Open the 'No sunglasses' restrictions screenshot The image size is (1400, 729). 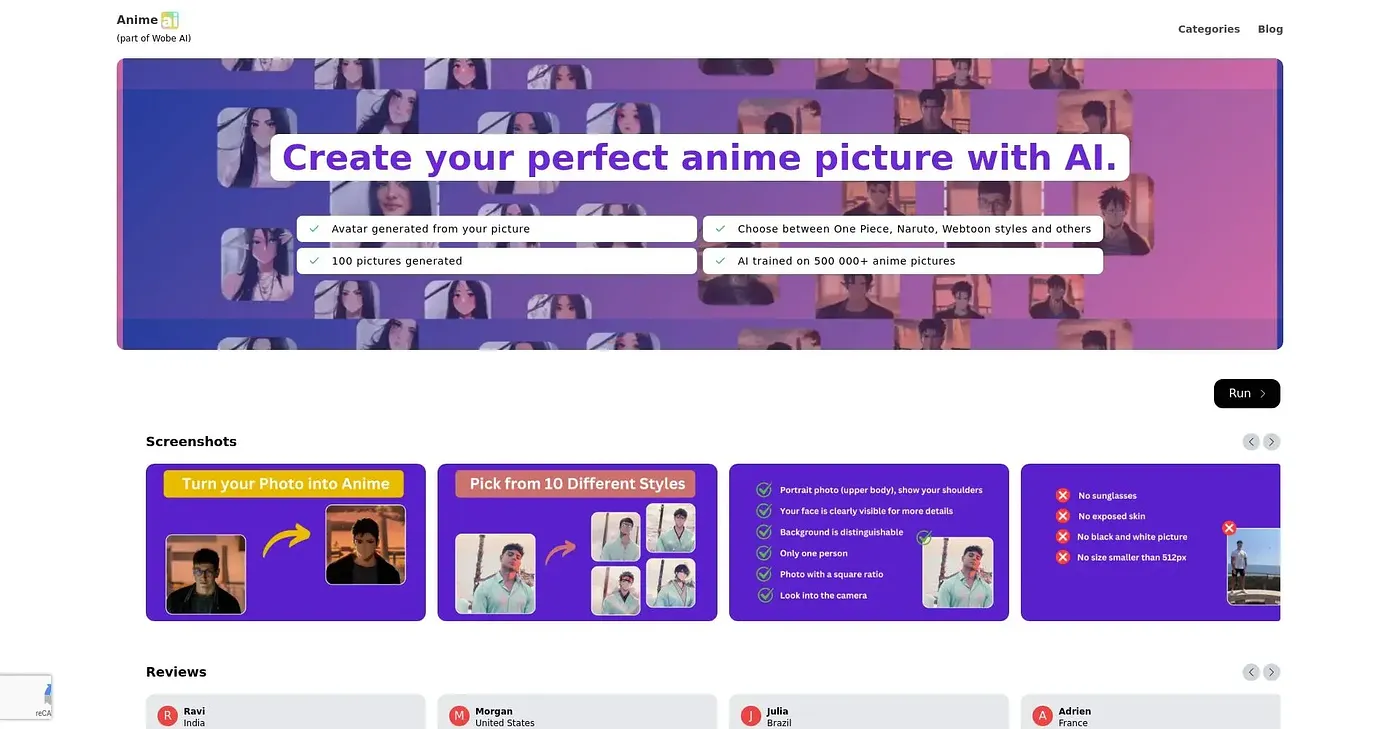point(1150,542)
